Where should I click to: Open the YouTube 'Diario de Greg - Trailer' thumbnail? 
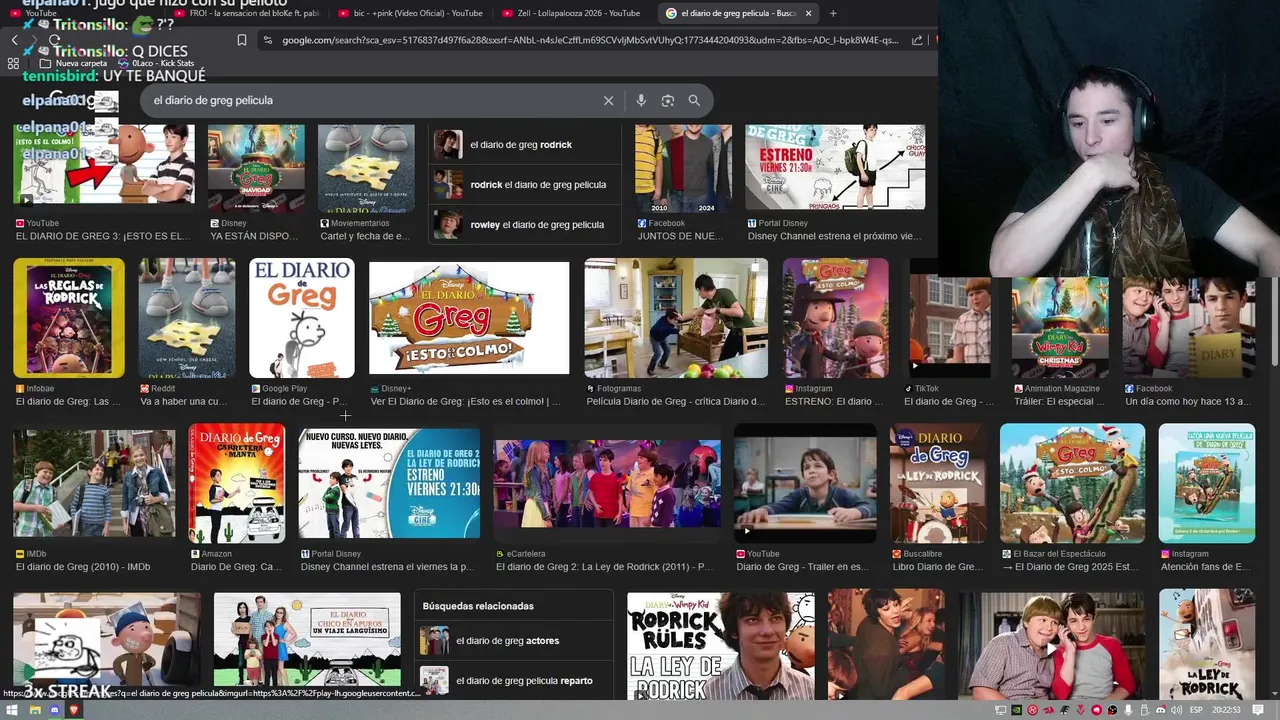(805, 483)
